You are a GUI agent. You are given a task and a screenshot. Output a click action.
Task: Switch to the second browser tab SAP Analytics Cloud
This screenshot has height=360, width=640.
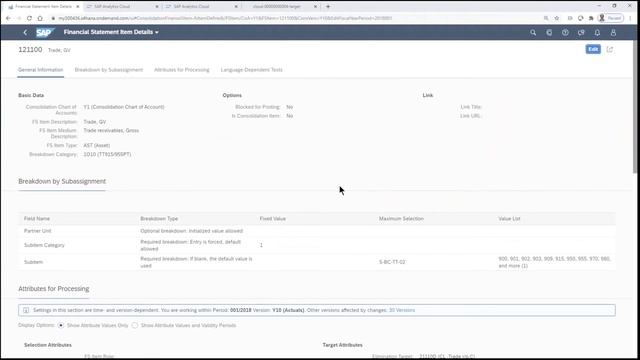click(122, 7)
